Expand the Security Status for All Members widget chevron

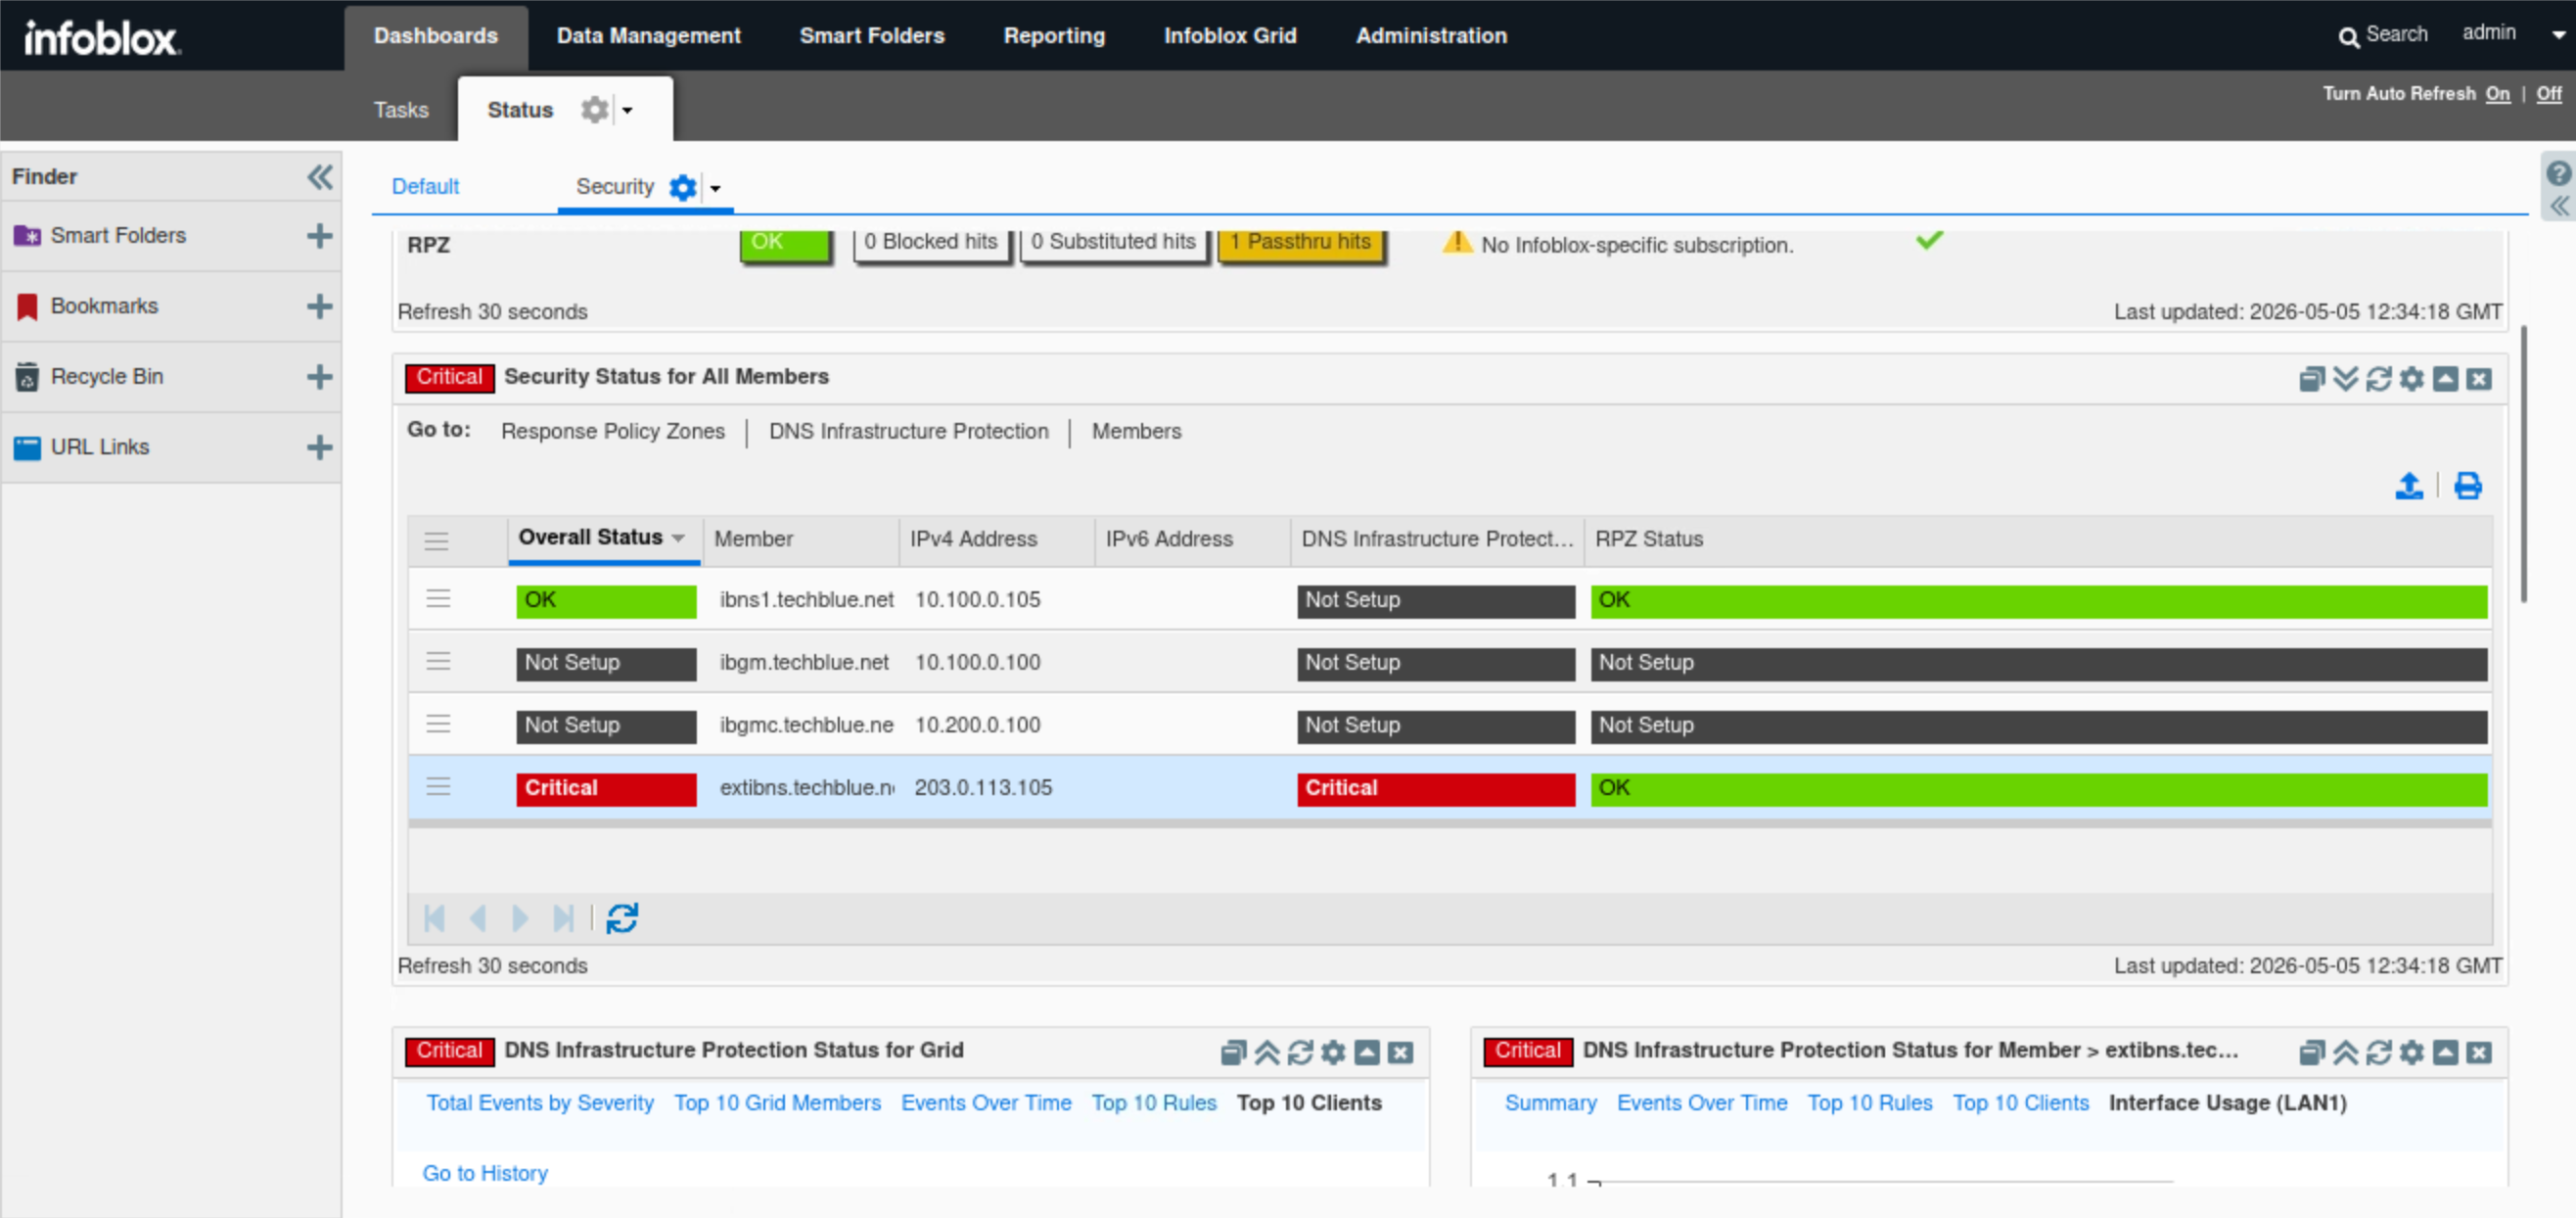2345,379
